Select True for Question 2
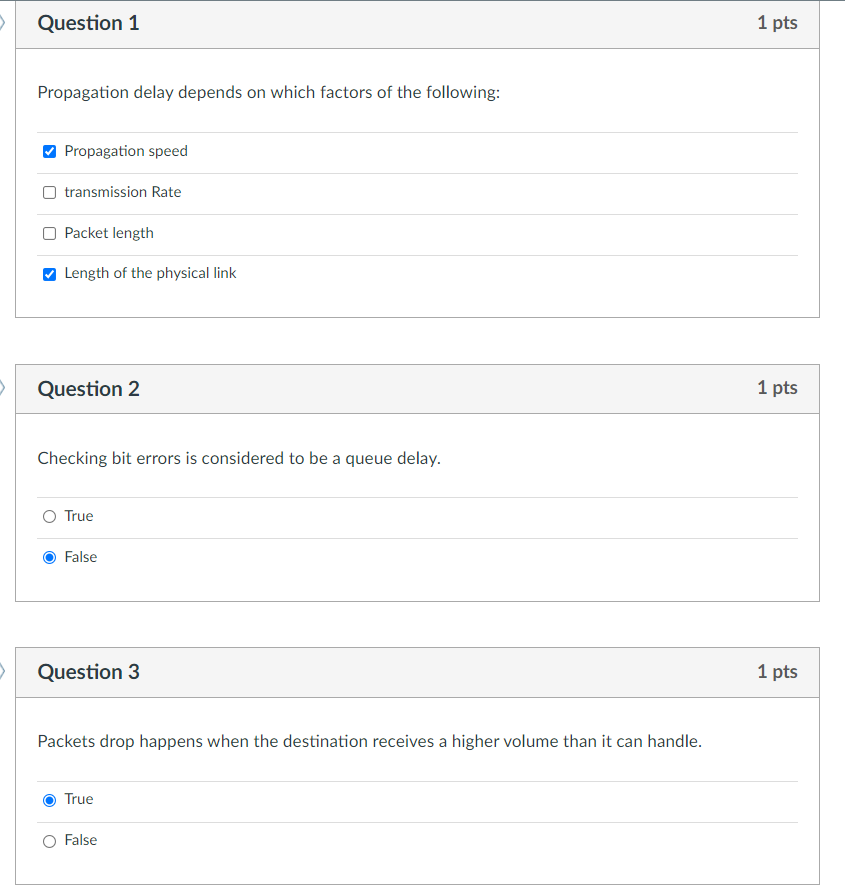 coord(49,516)
